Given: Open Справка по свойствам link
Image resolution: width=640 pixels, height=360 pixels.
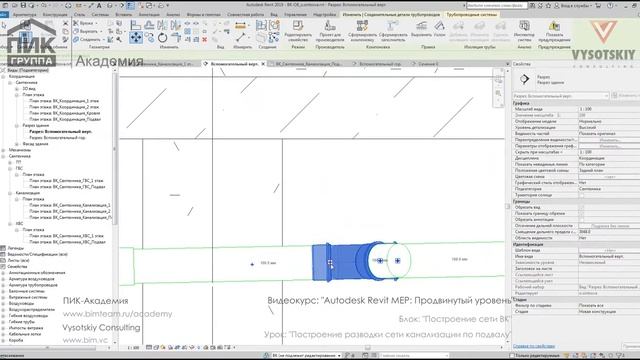Looking at the screenshot, I should pyautogui.click(x=533, y=346).
